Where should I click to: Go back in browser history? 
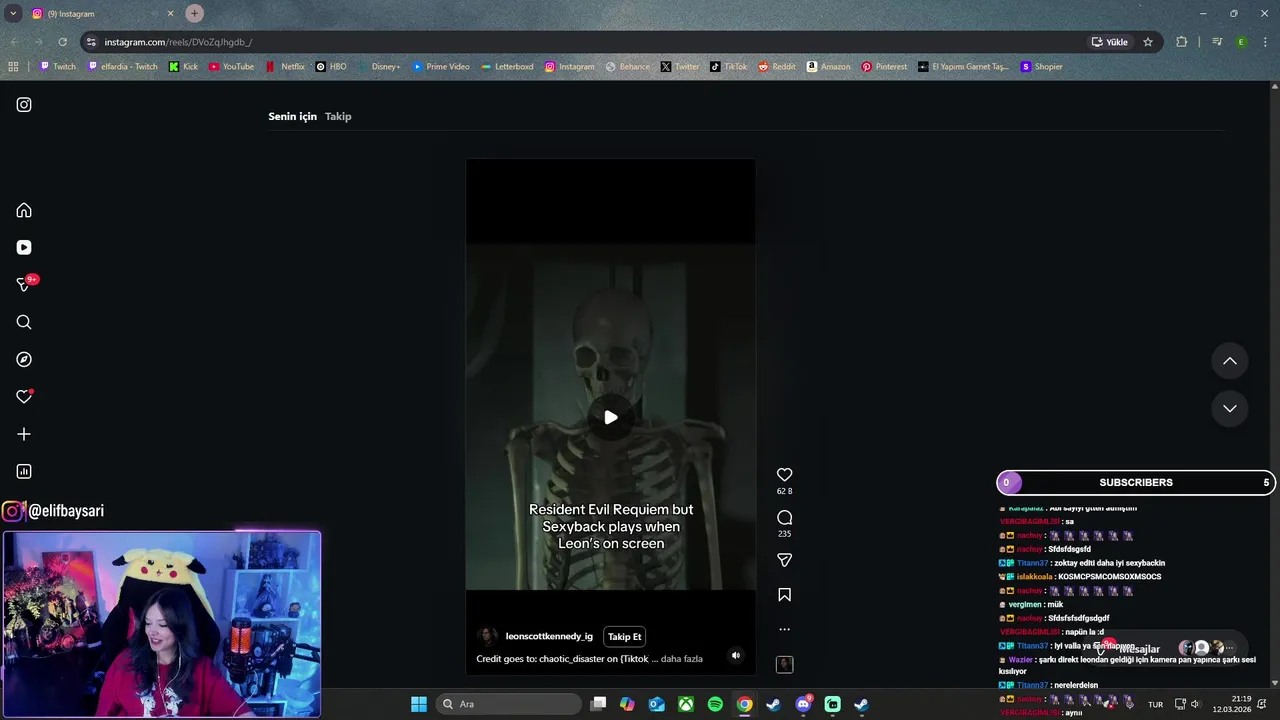pos(14,42)
